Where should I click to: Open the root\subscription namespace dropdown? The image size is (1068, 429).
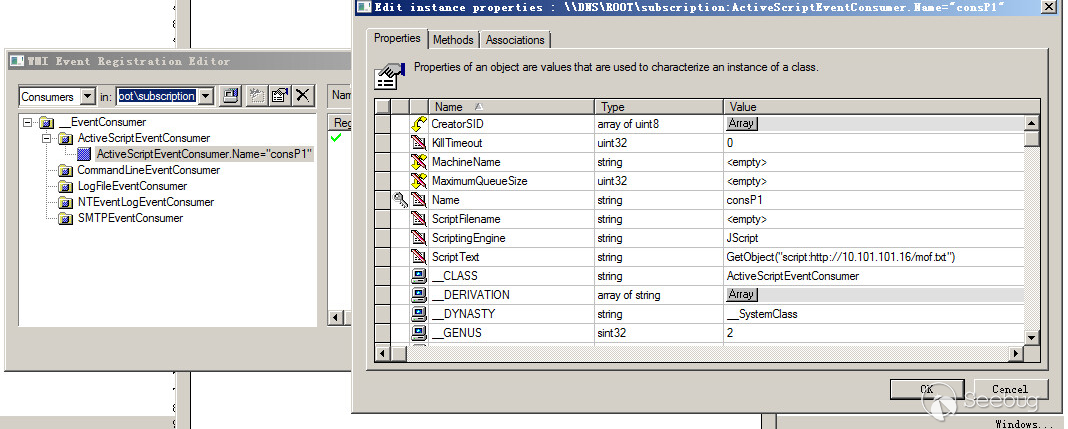[x=207, y=96]
